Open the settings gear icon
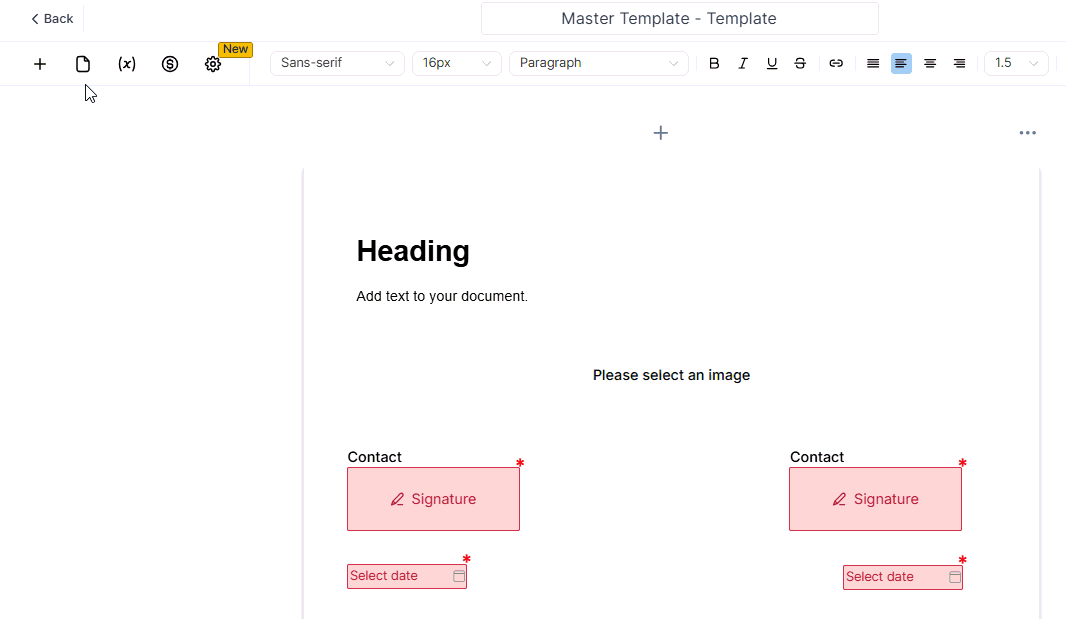 pyautogui.click(x=213, y=64)
